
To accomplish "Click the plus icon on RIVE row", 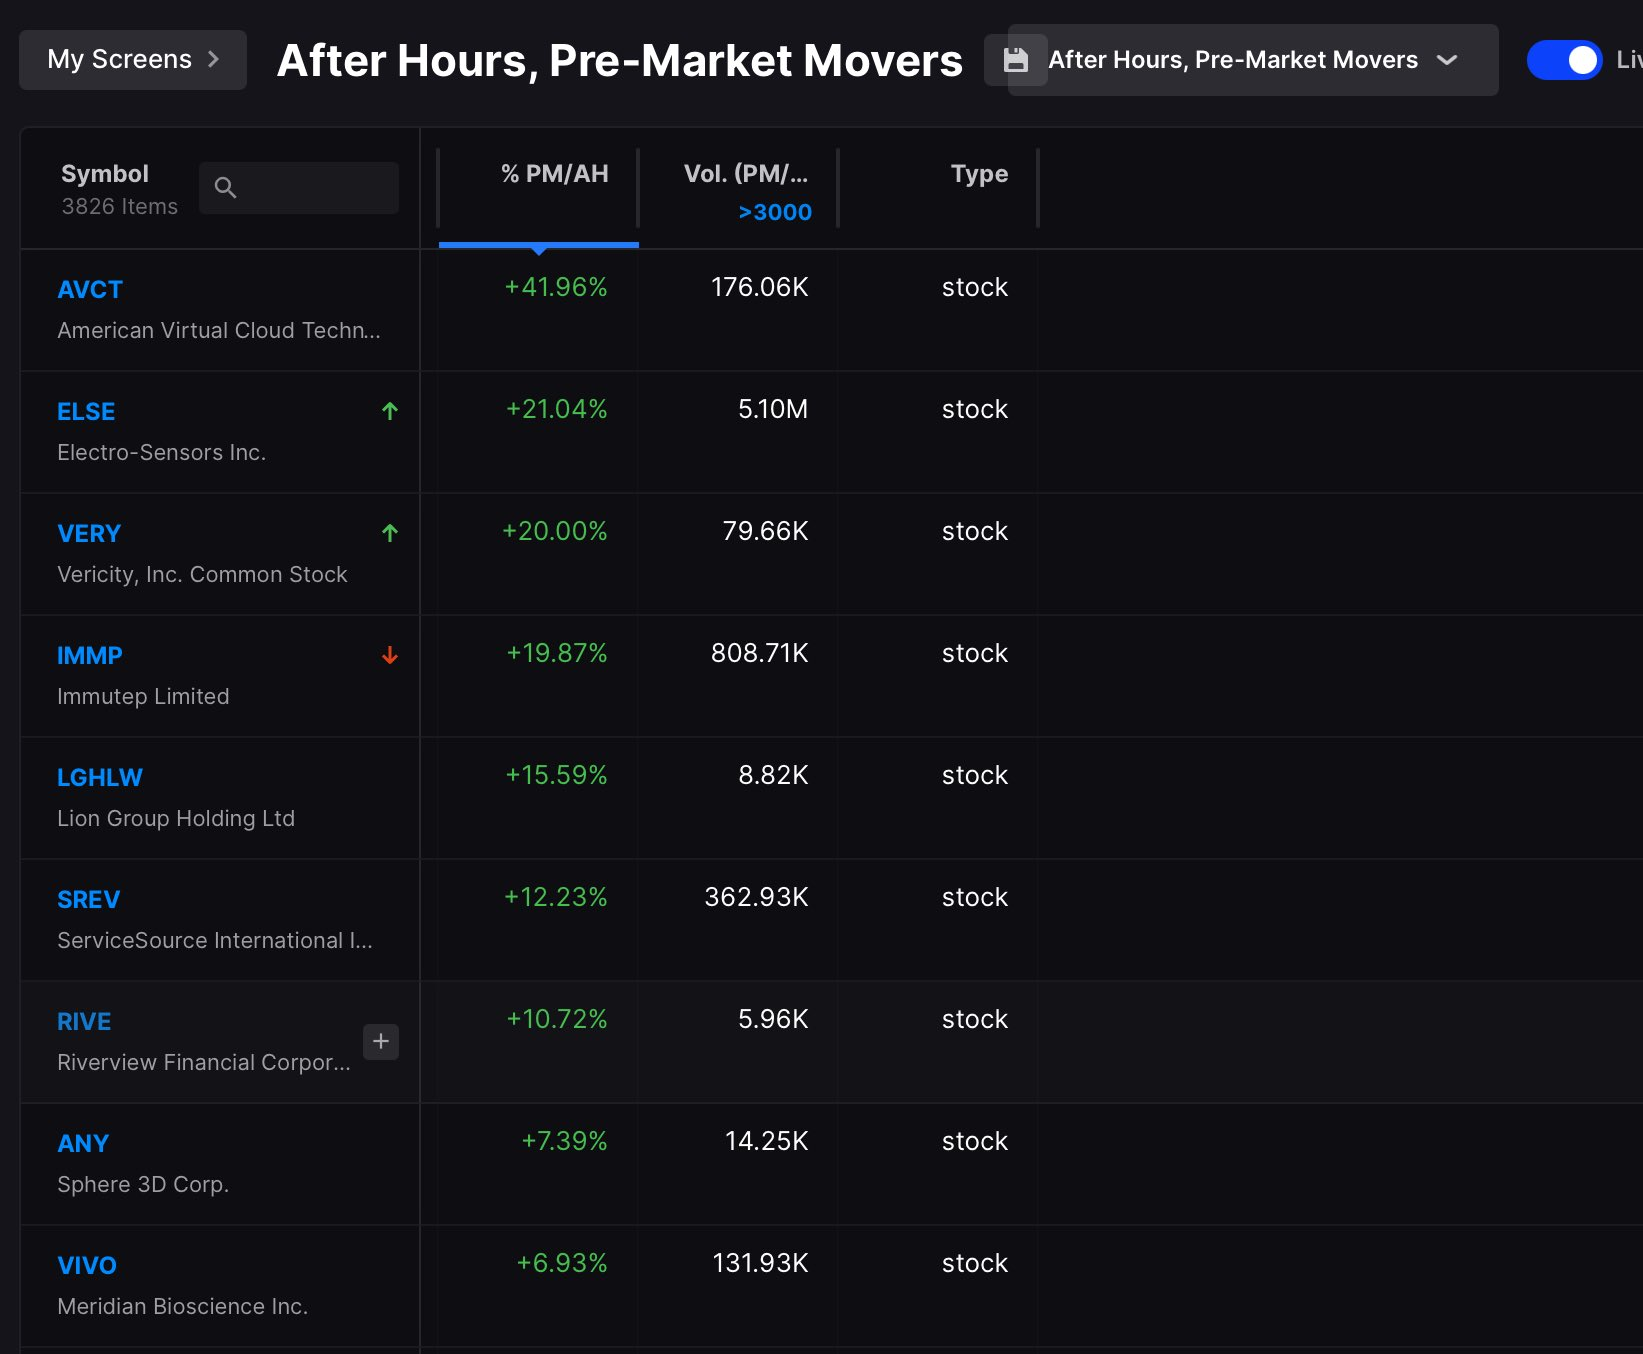I will point(381,1041).
